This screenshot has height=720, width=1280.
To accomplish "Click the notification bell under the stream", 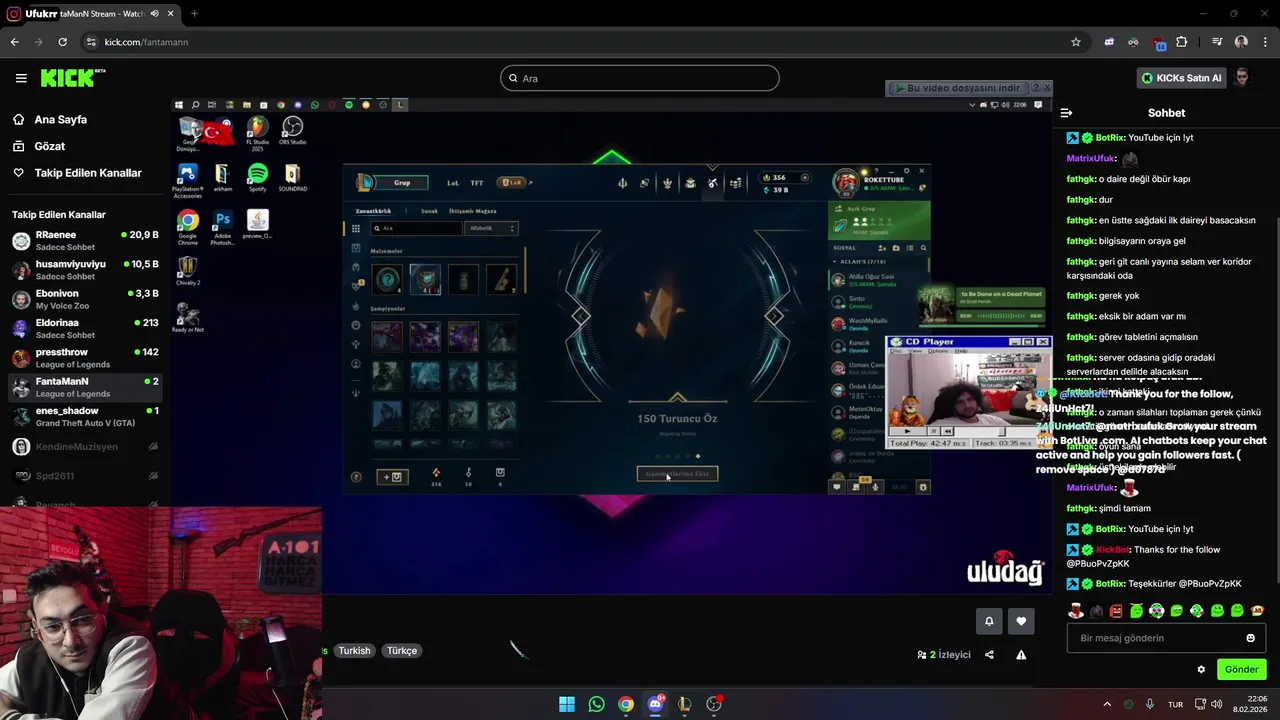I will [x=989, y=621].
